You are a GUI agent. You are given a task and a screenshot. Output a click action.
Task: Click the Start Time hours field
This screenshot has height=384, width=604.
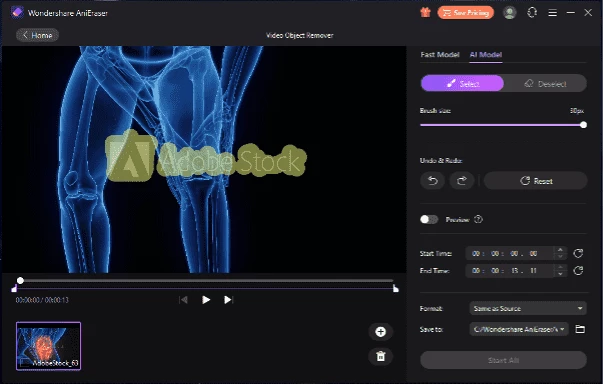click(x=476, y=253)
